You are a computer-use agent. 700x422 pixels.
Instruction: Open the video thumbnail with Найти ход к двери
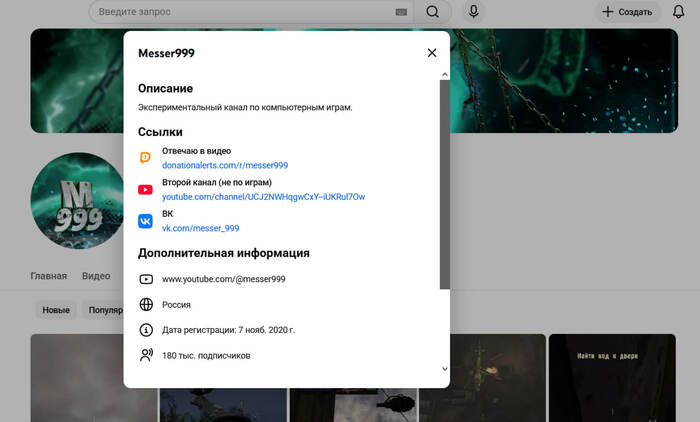[612, 378]
